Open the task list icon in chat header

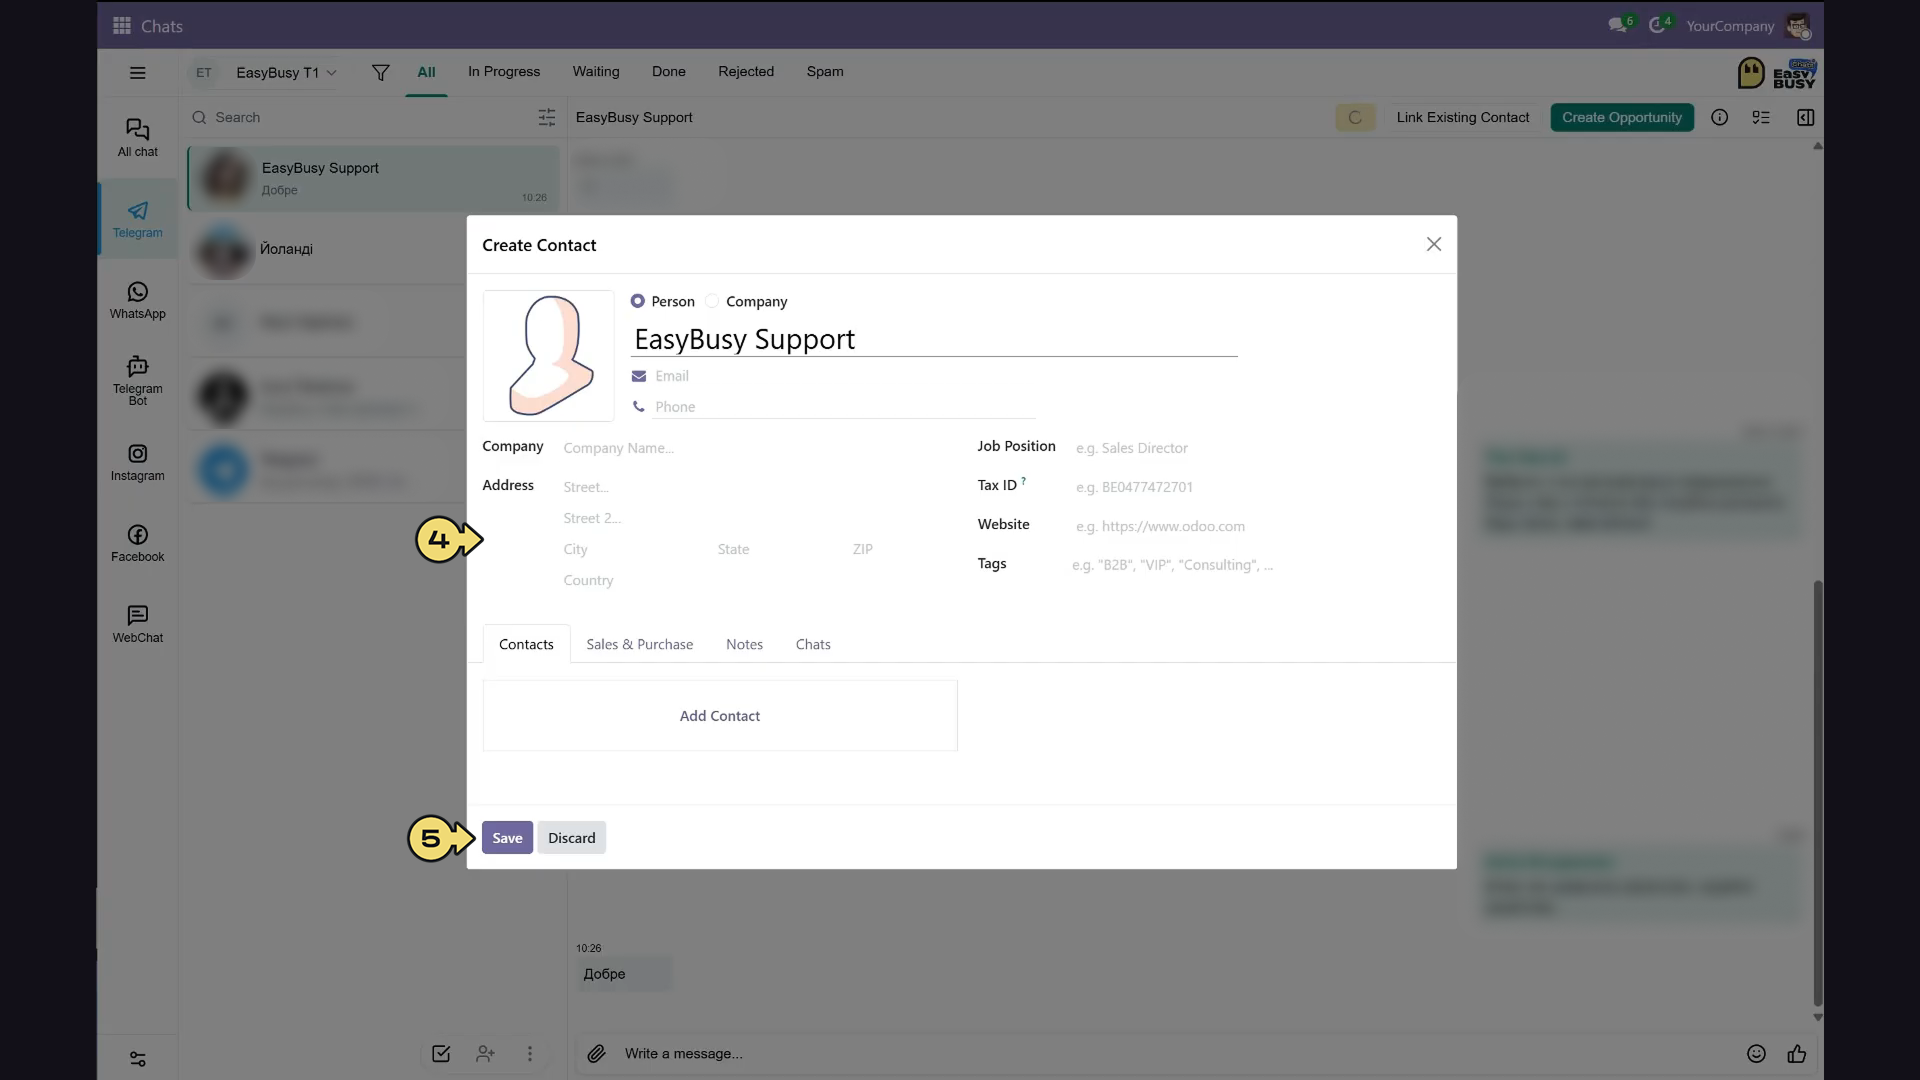1762,118
